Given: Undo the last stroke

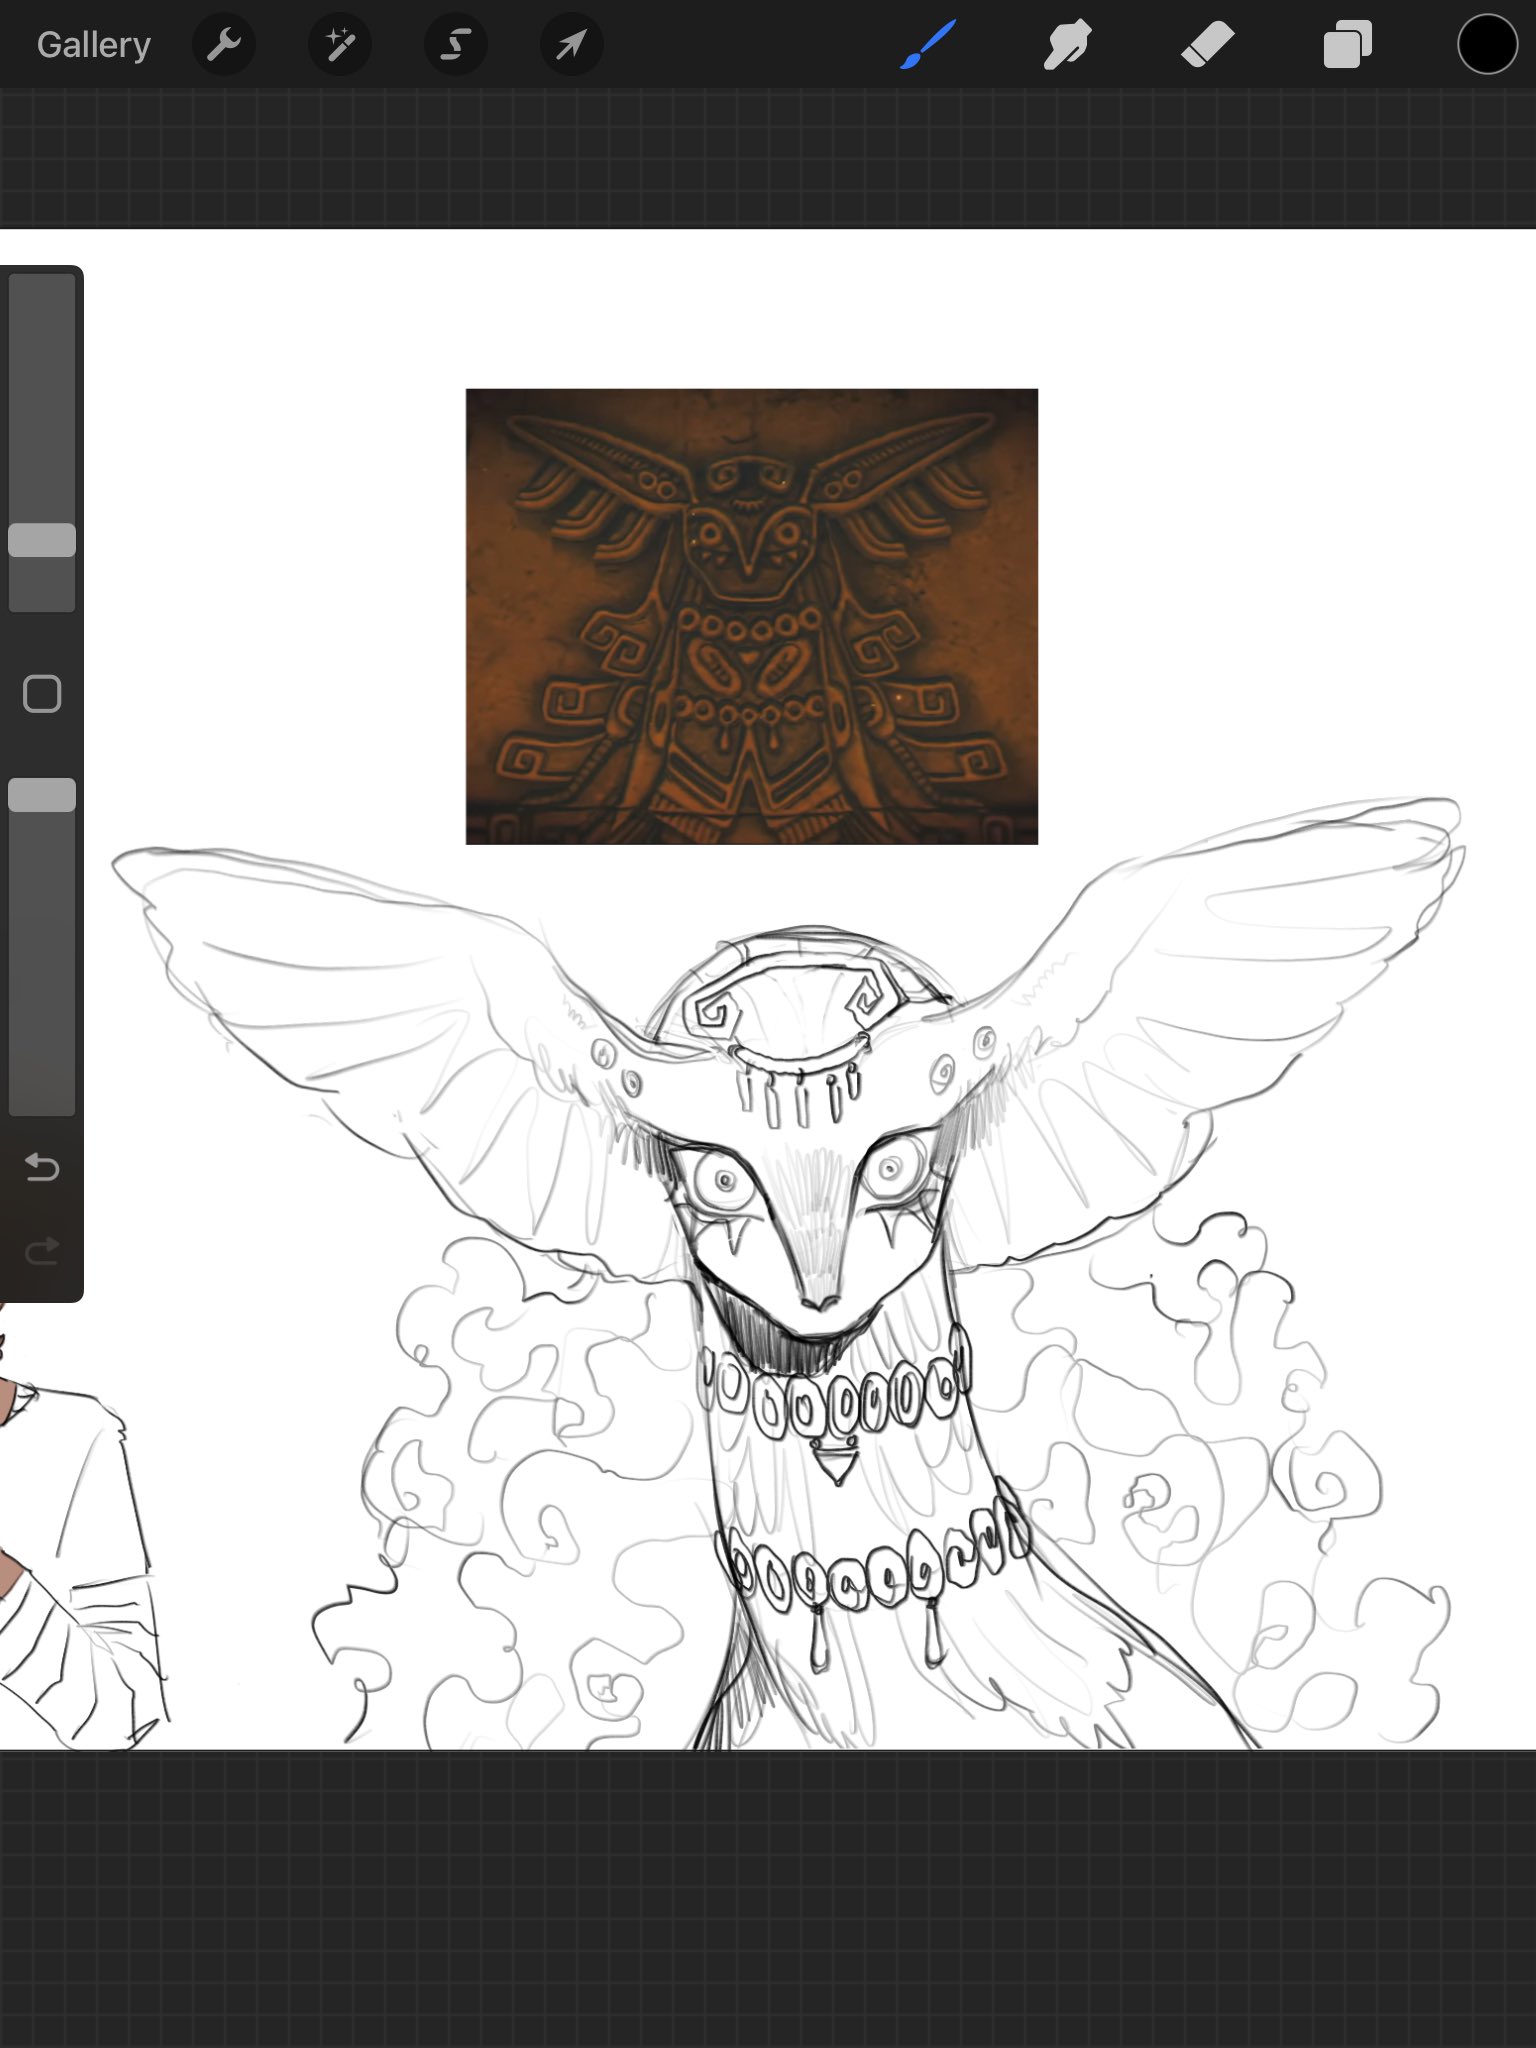Looking at the screenshot, I should click(x=42, y=1167).
